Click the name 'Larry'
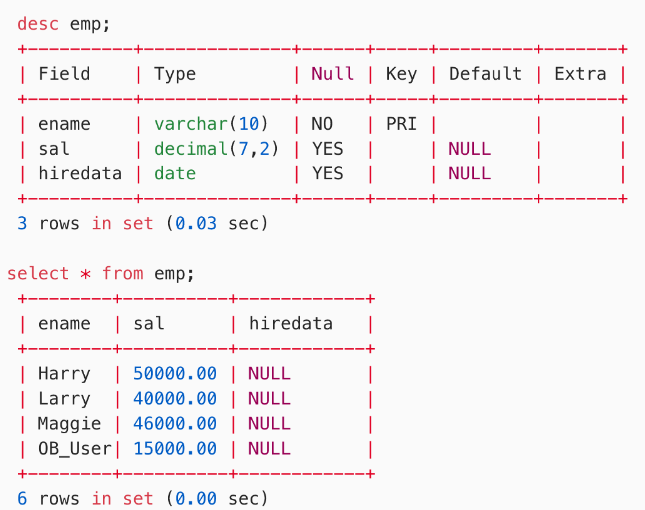The height and width of the screenshot is (510, 645). point(64,399)
